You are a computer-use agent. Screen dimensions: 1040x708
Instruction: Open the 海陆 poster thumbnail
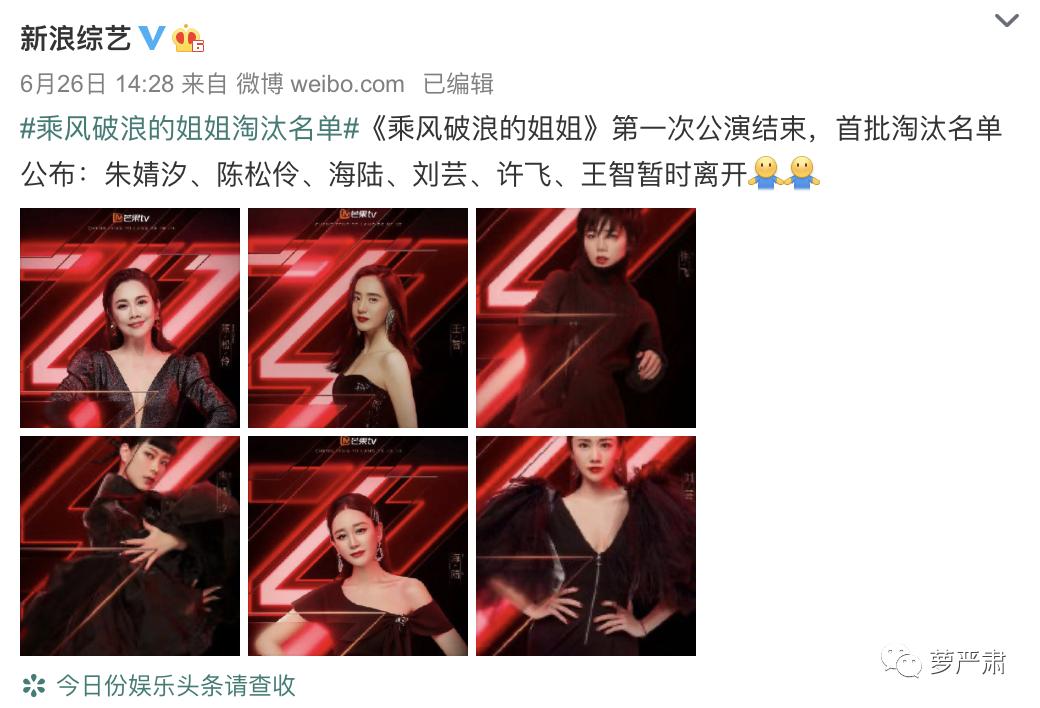[x=358, y=546]
